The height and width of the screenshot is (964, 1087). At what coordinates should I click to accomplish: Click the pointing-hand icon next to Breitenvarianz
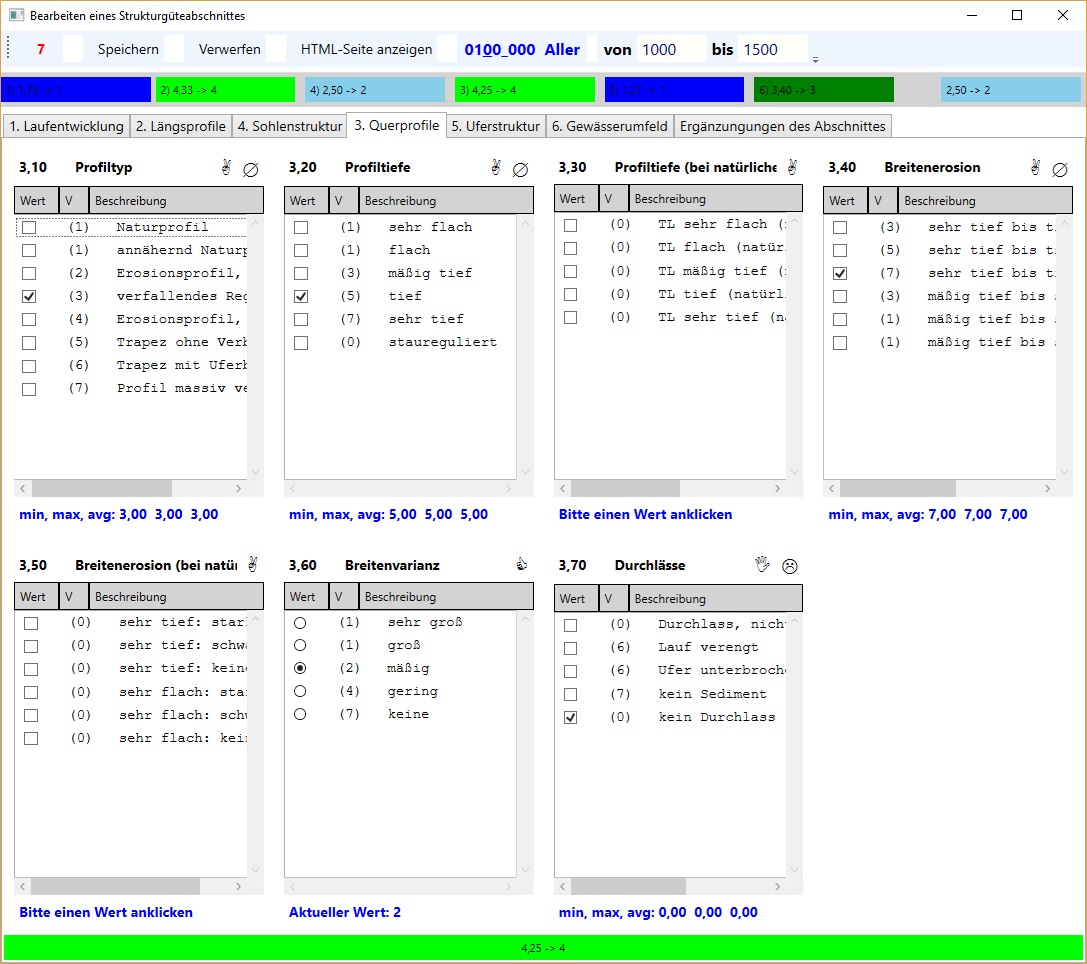520,565
